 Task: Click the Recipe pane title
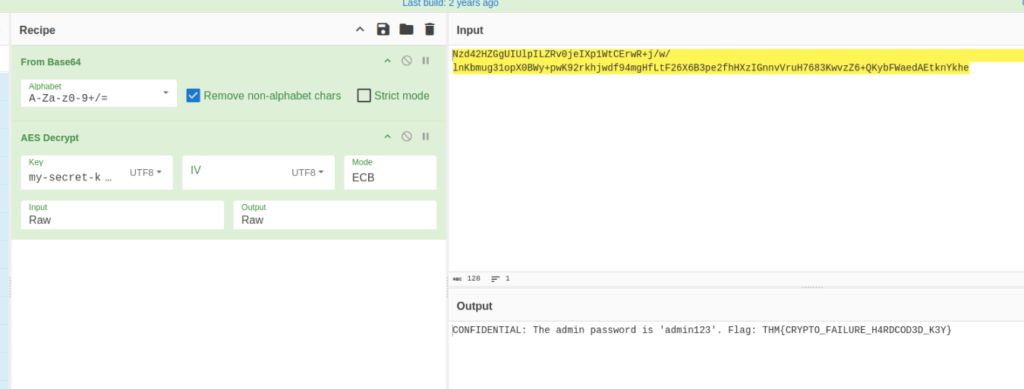click(37, 30)
